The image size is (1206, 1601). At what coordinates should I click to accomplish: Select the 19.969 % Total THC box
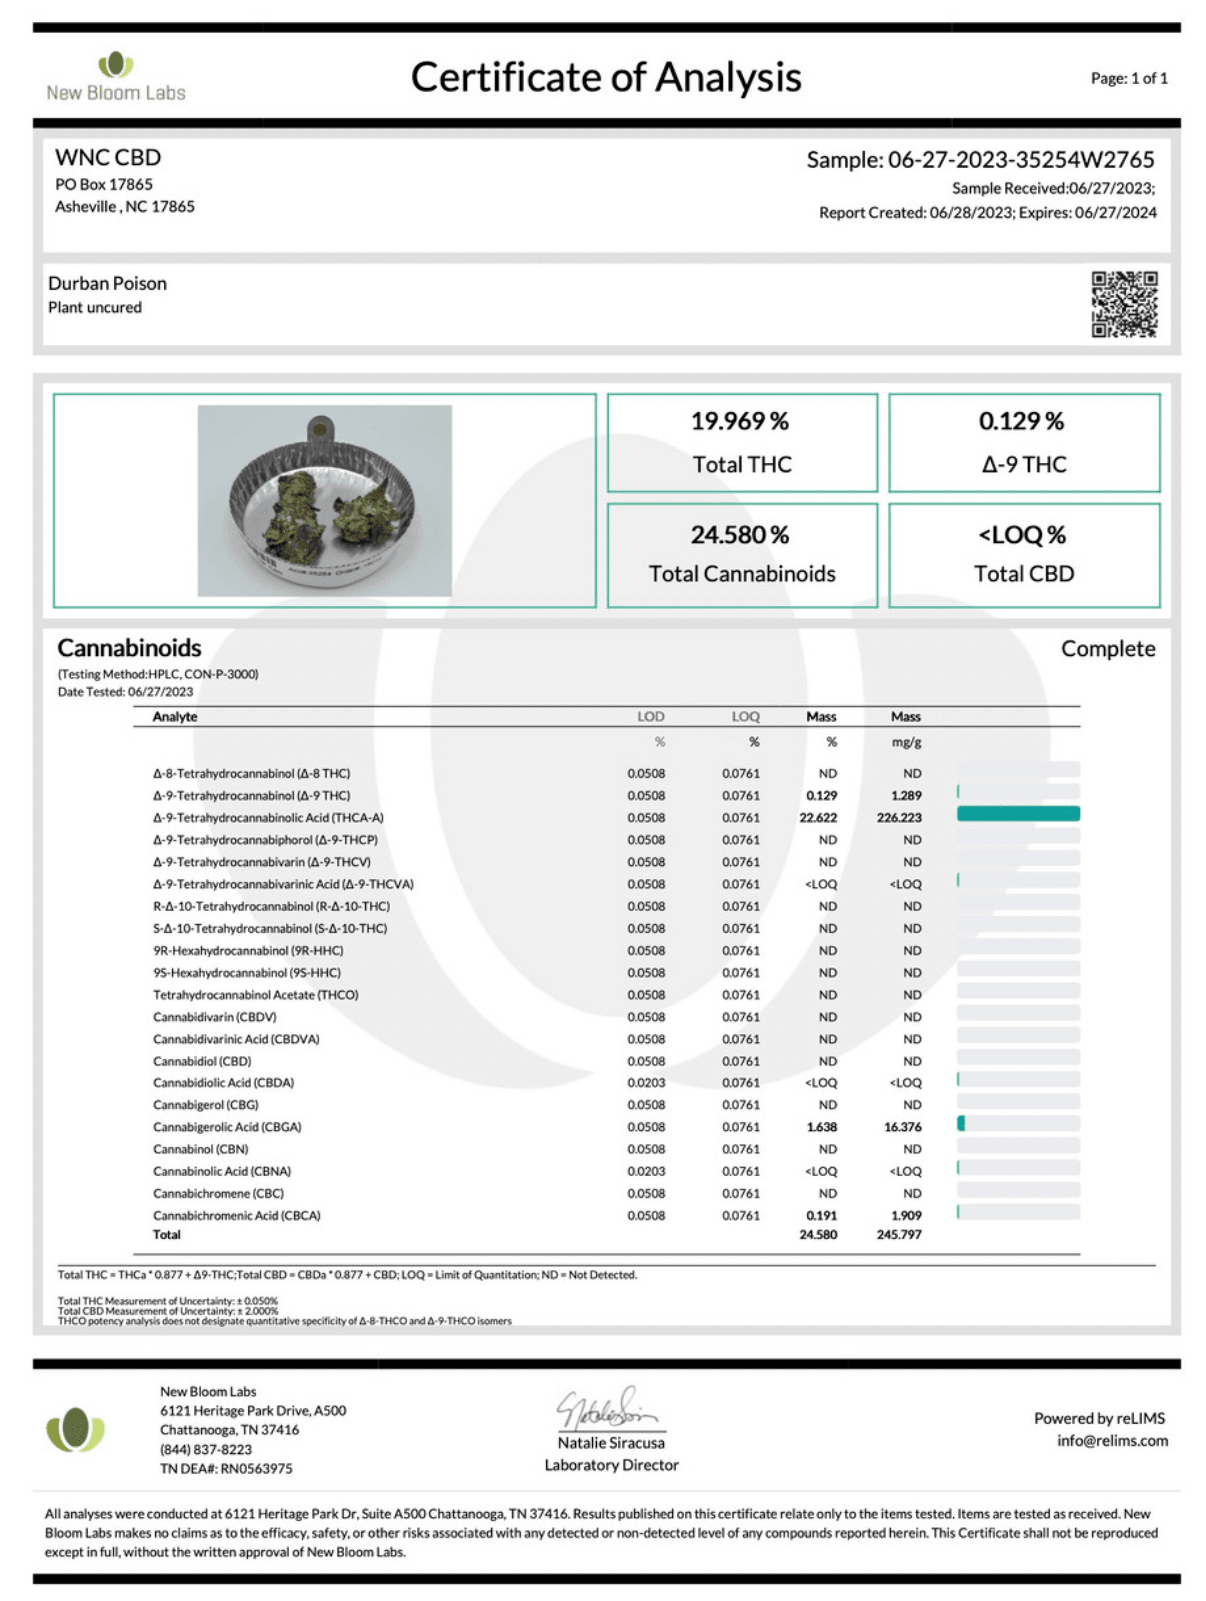click(x=741, y=442)
